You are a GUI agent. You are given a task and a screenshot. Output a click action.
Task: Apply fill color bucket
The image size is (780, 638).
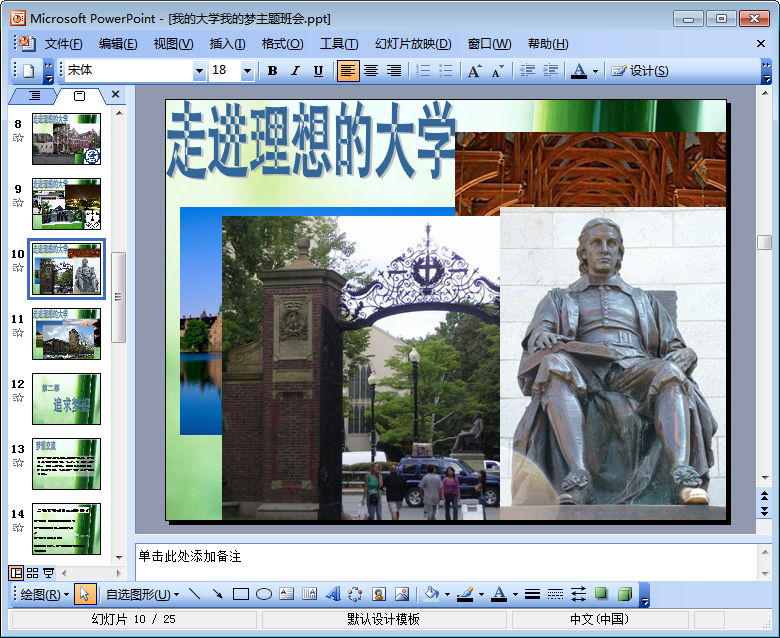pos(431,594)
